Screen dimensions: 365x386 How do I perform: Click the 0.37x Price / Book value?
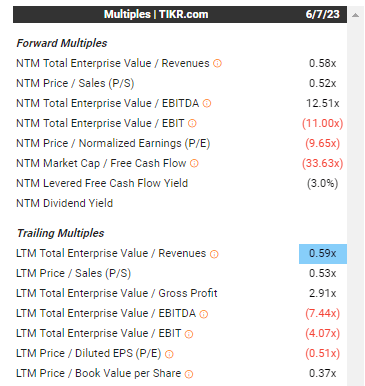click(x=323, y=373)
